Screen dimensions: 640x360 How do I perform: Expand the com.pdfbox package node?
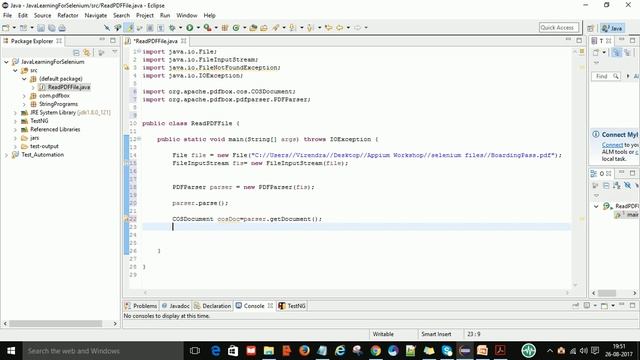click(24, 96)
